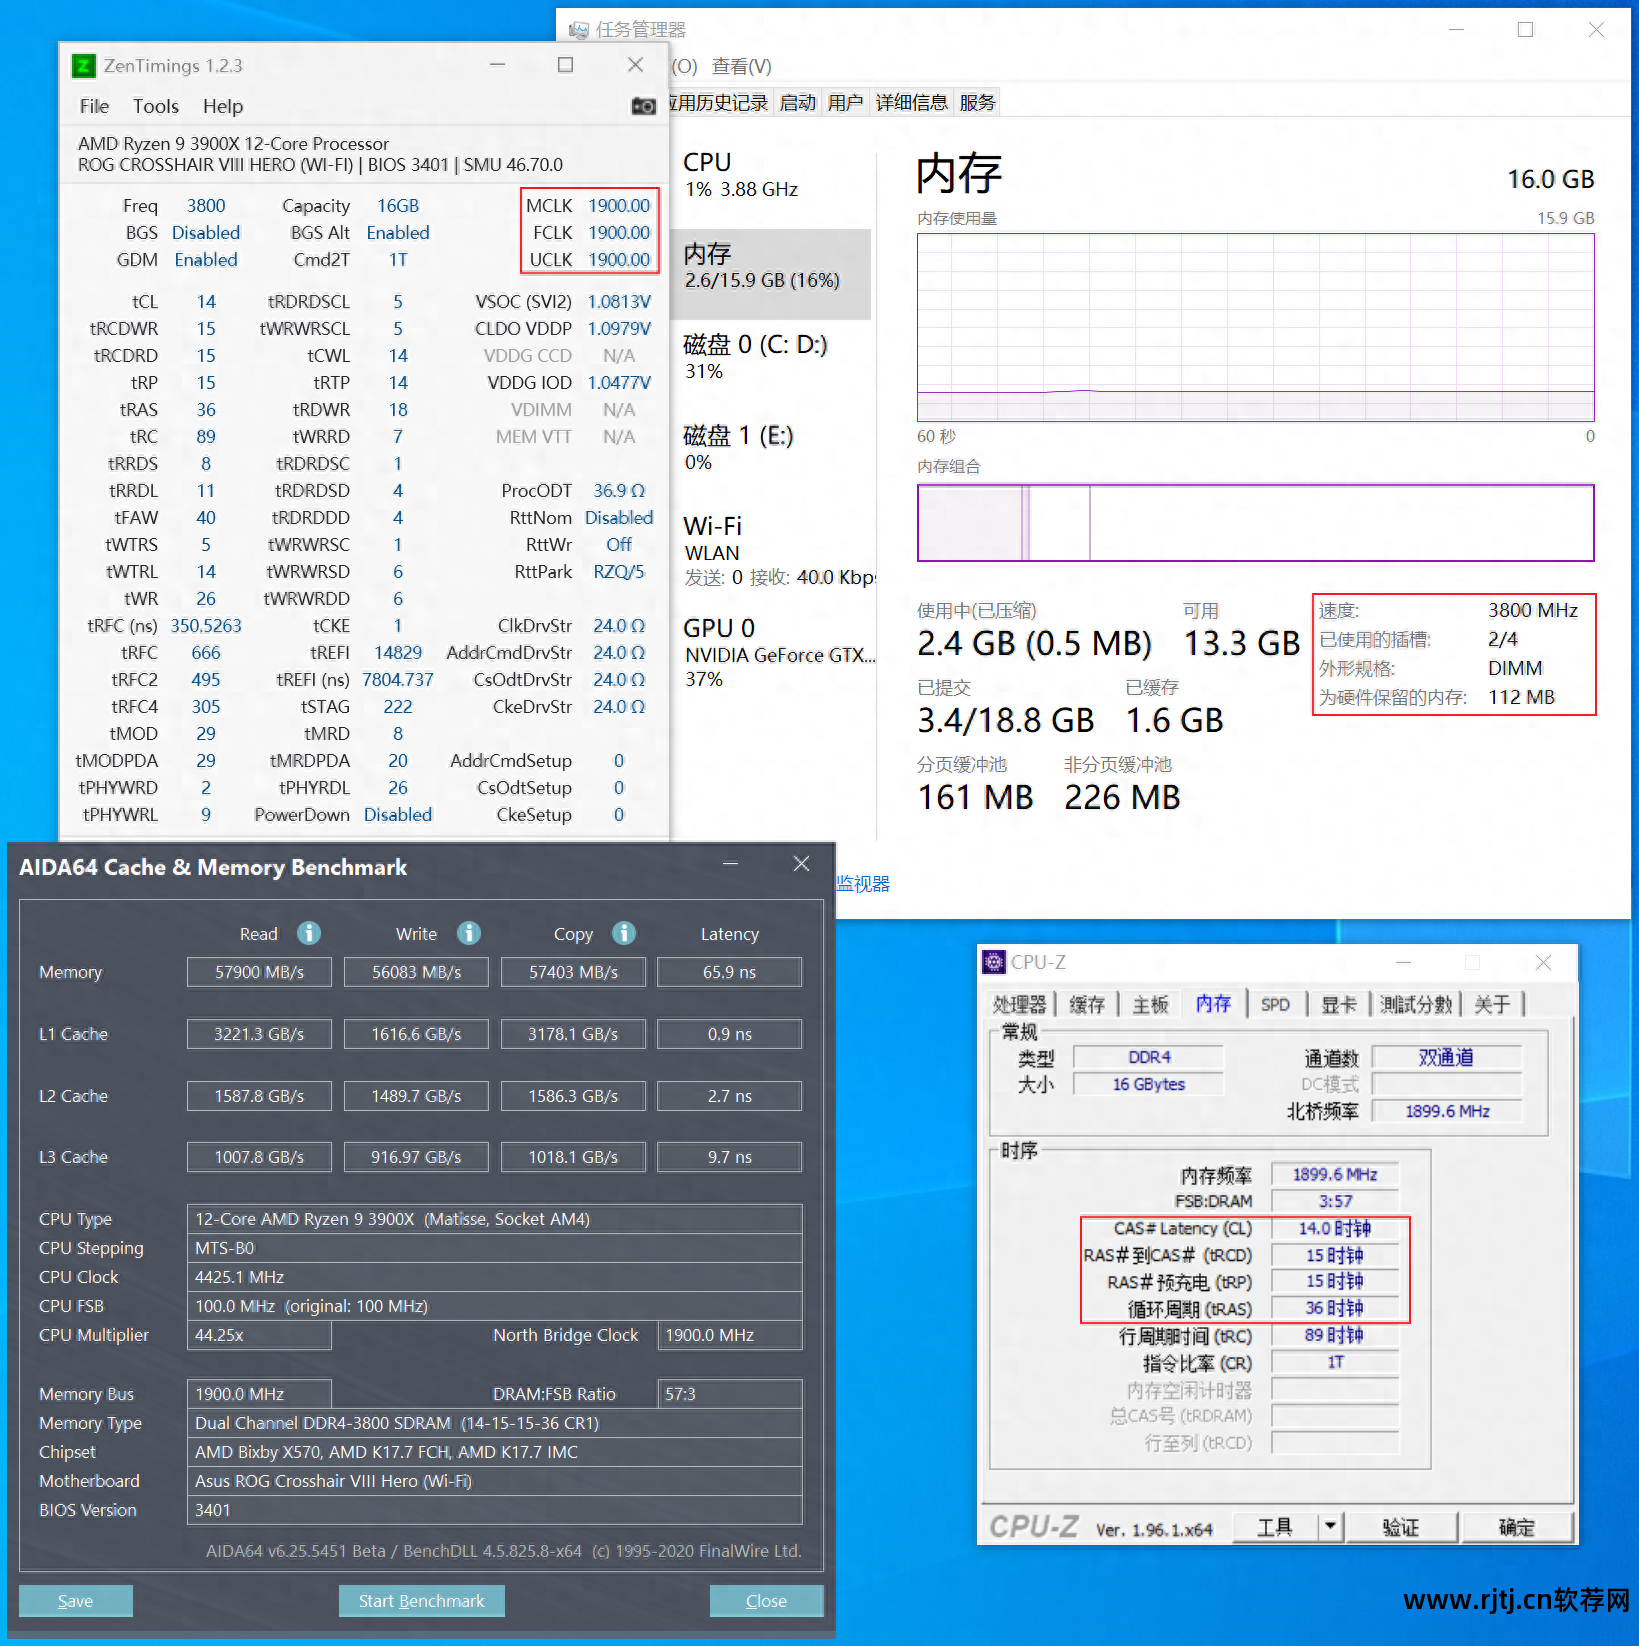Click the CPU-Z 工具 button
The image size is (1639, 1646).
[x=1276, y=1527]
